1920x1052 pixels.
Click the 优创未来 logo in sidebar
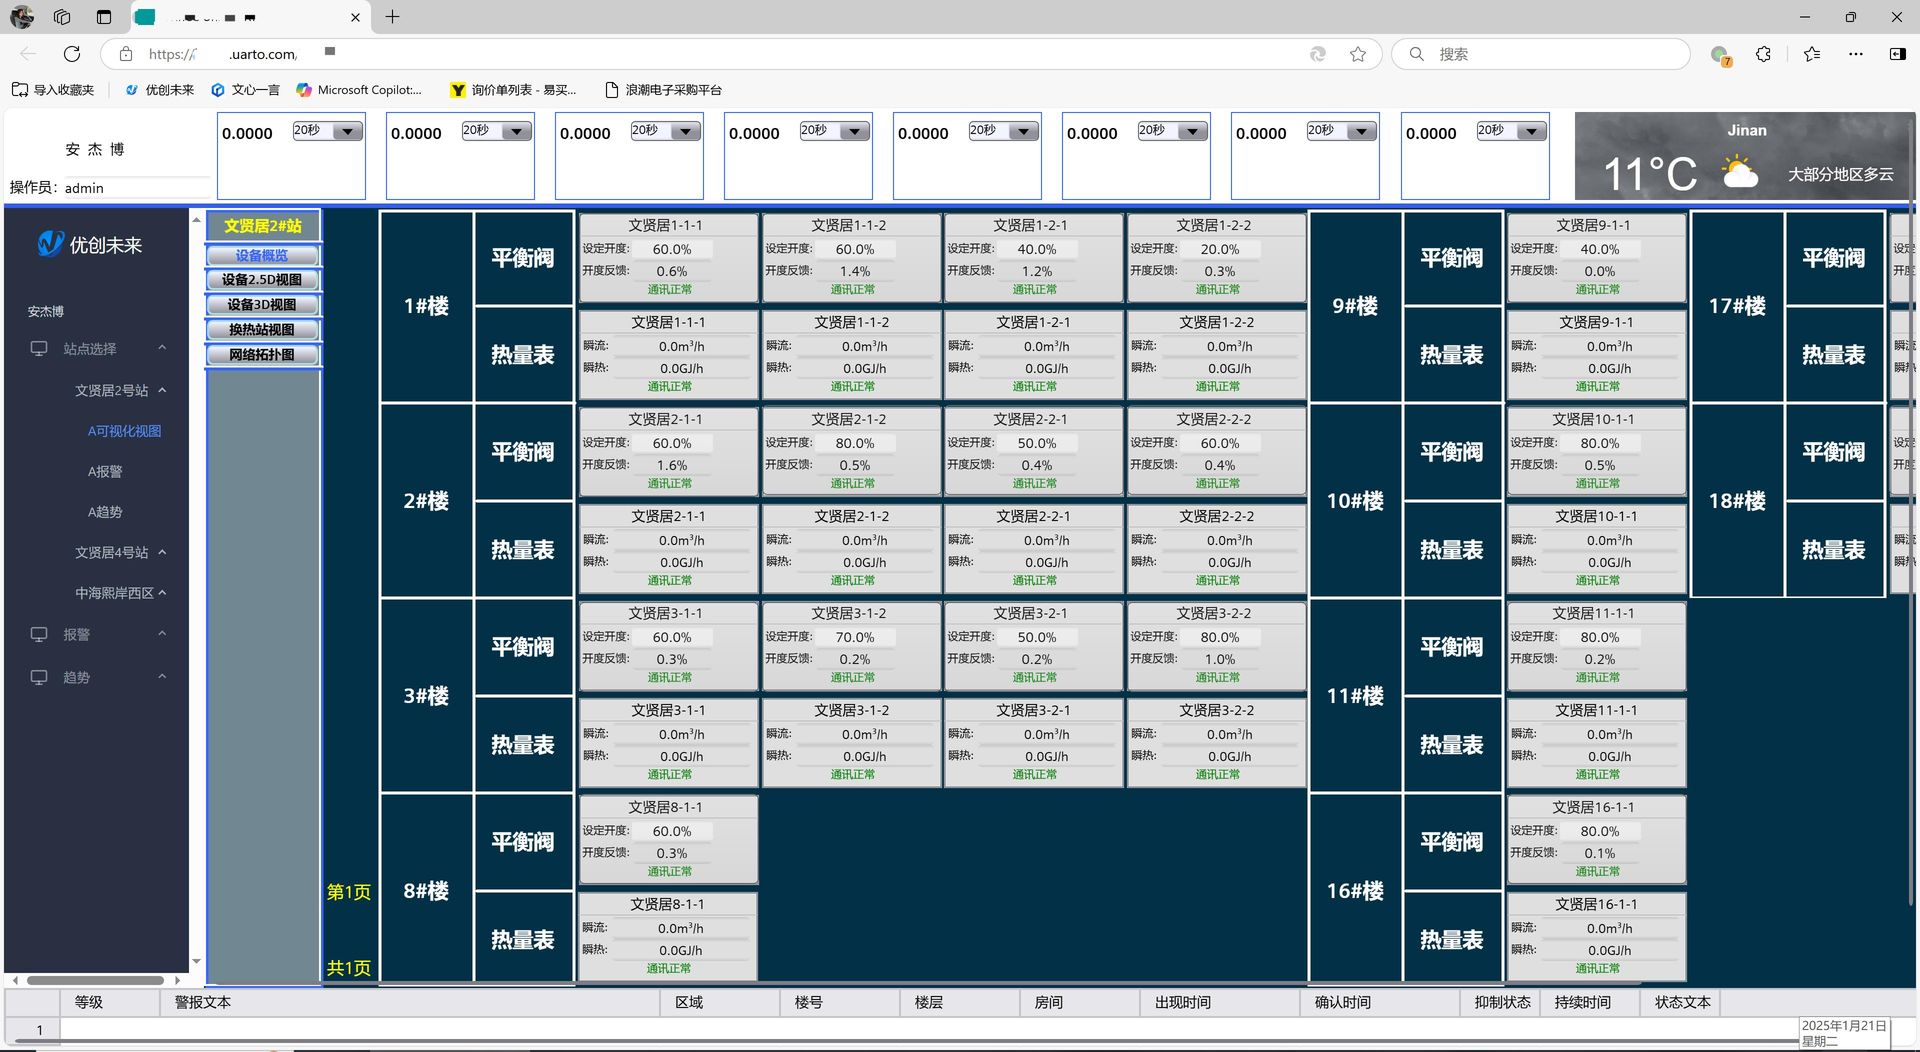pyautogui.click(x=90, y=245)
